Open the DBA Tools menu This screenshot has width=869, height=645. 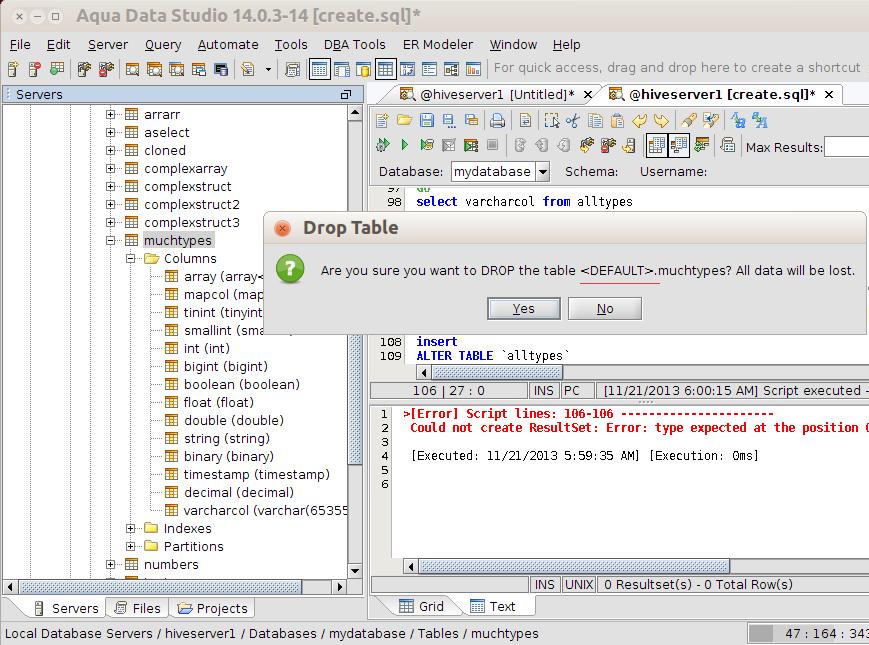[354, 44]
